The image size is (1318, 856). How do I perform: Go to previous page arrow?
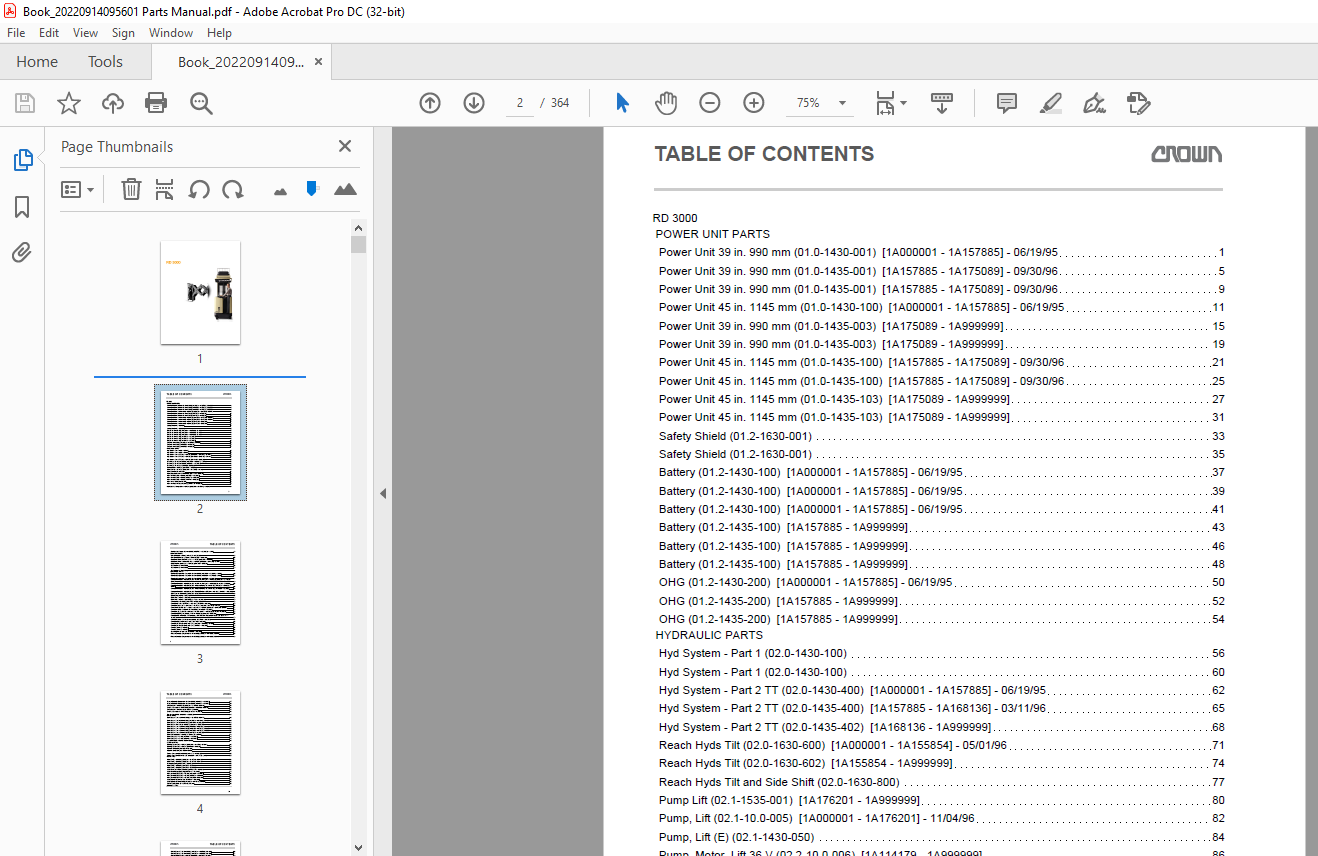(430, 103)
